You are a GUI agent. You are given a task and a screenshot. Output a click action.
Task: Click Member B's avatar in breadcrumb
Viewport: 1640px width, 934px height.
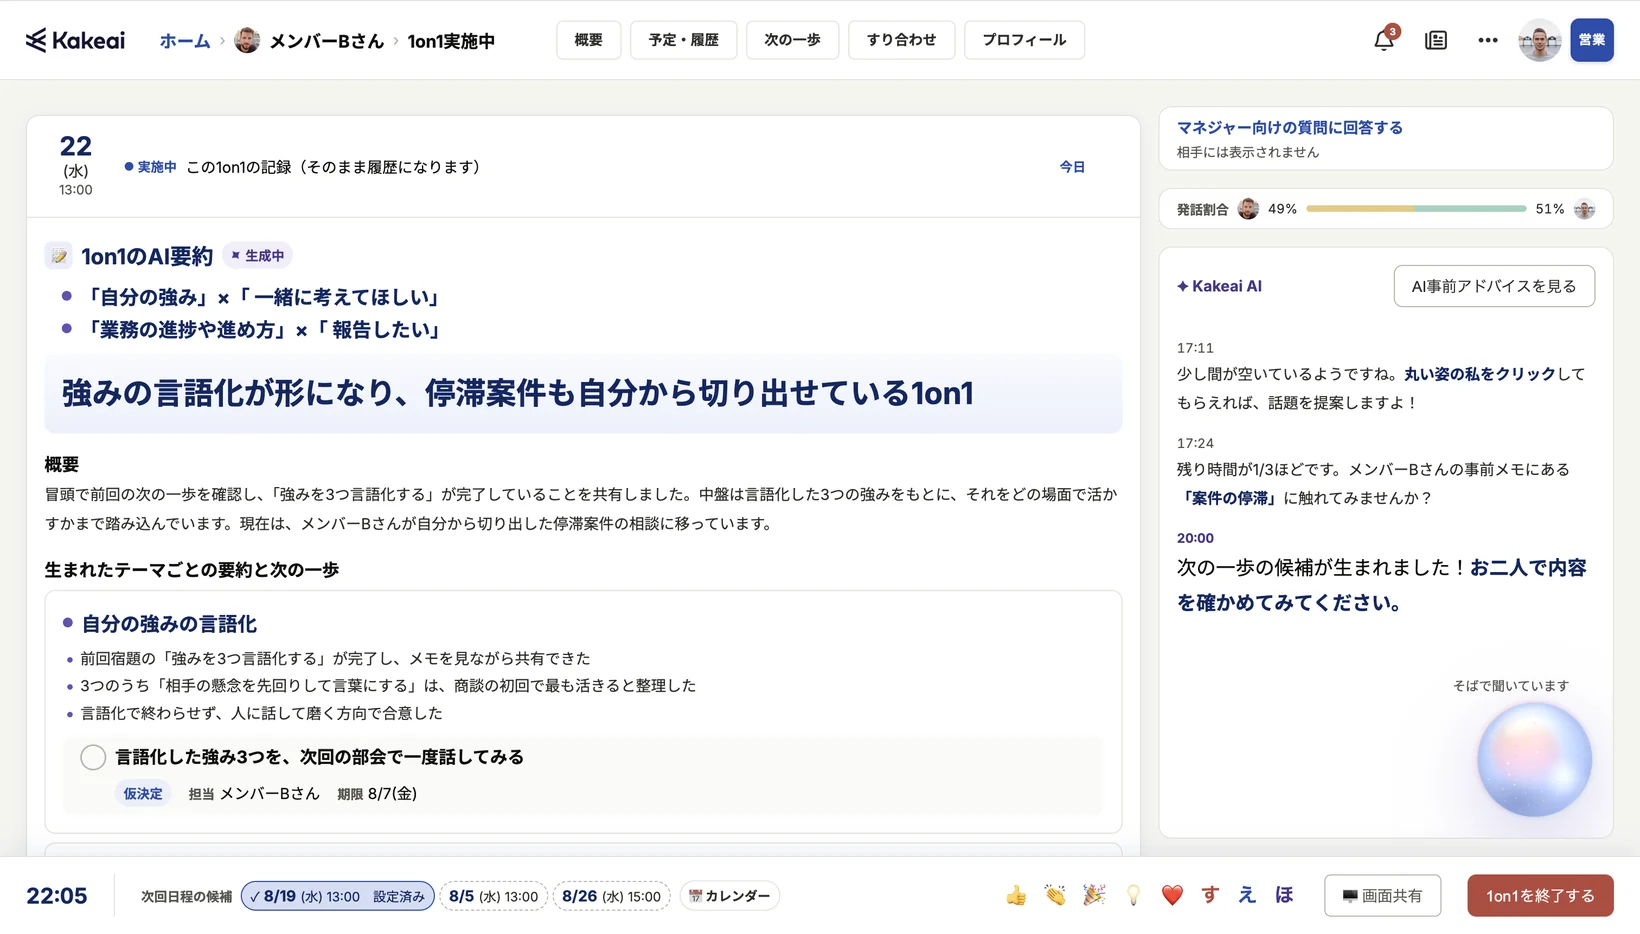(247, 40)
